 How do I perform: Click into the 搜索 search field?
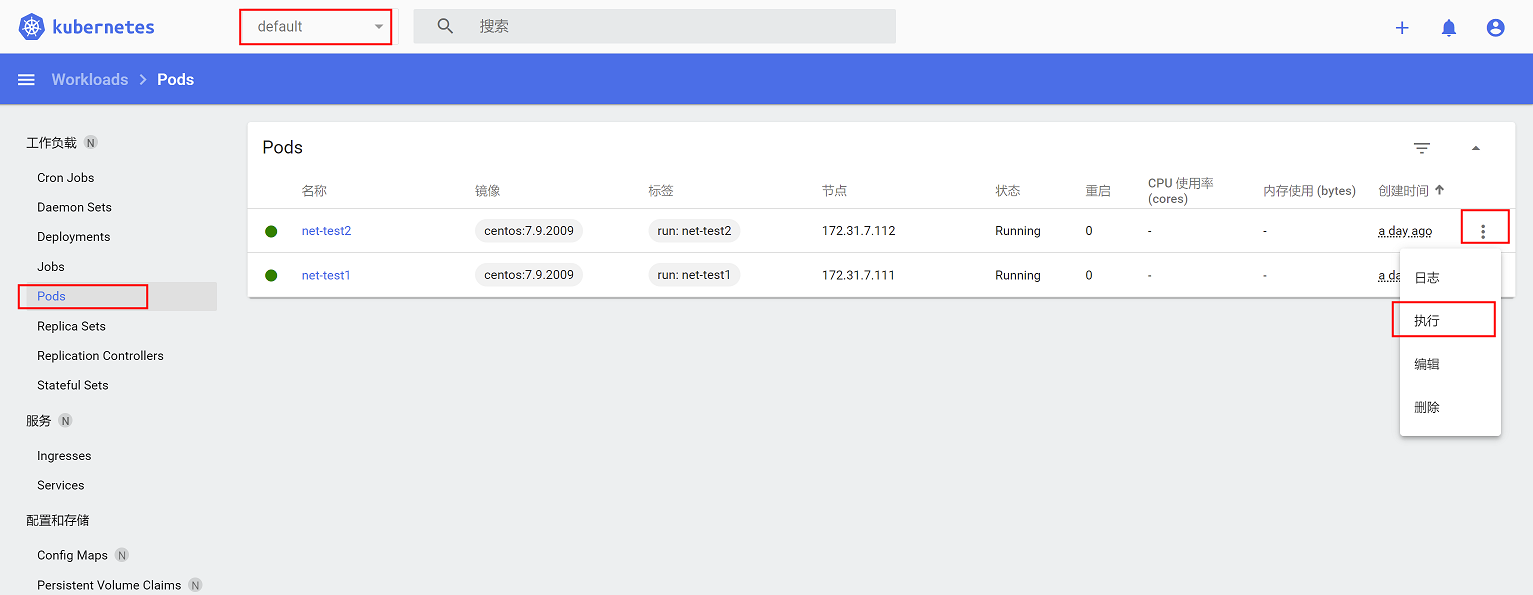pos(680,27)
